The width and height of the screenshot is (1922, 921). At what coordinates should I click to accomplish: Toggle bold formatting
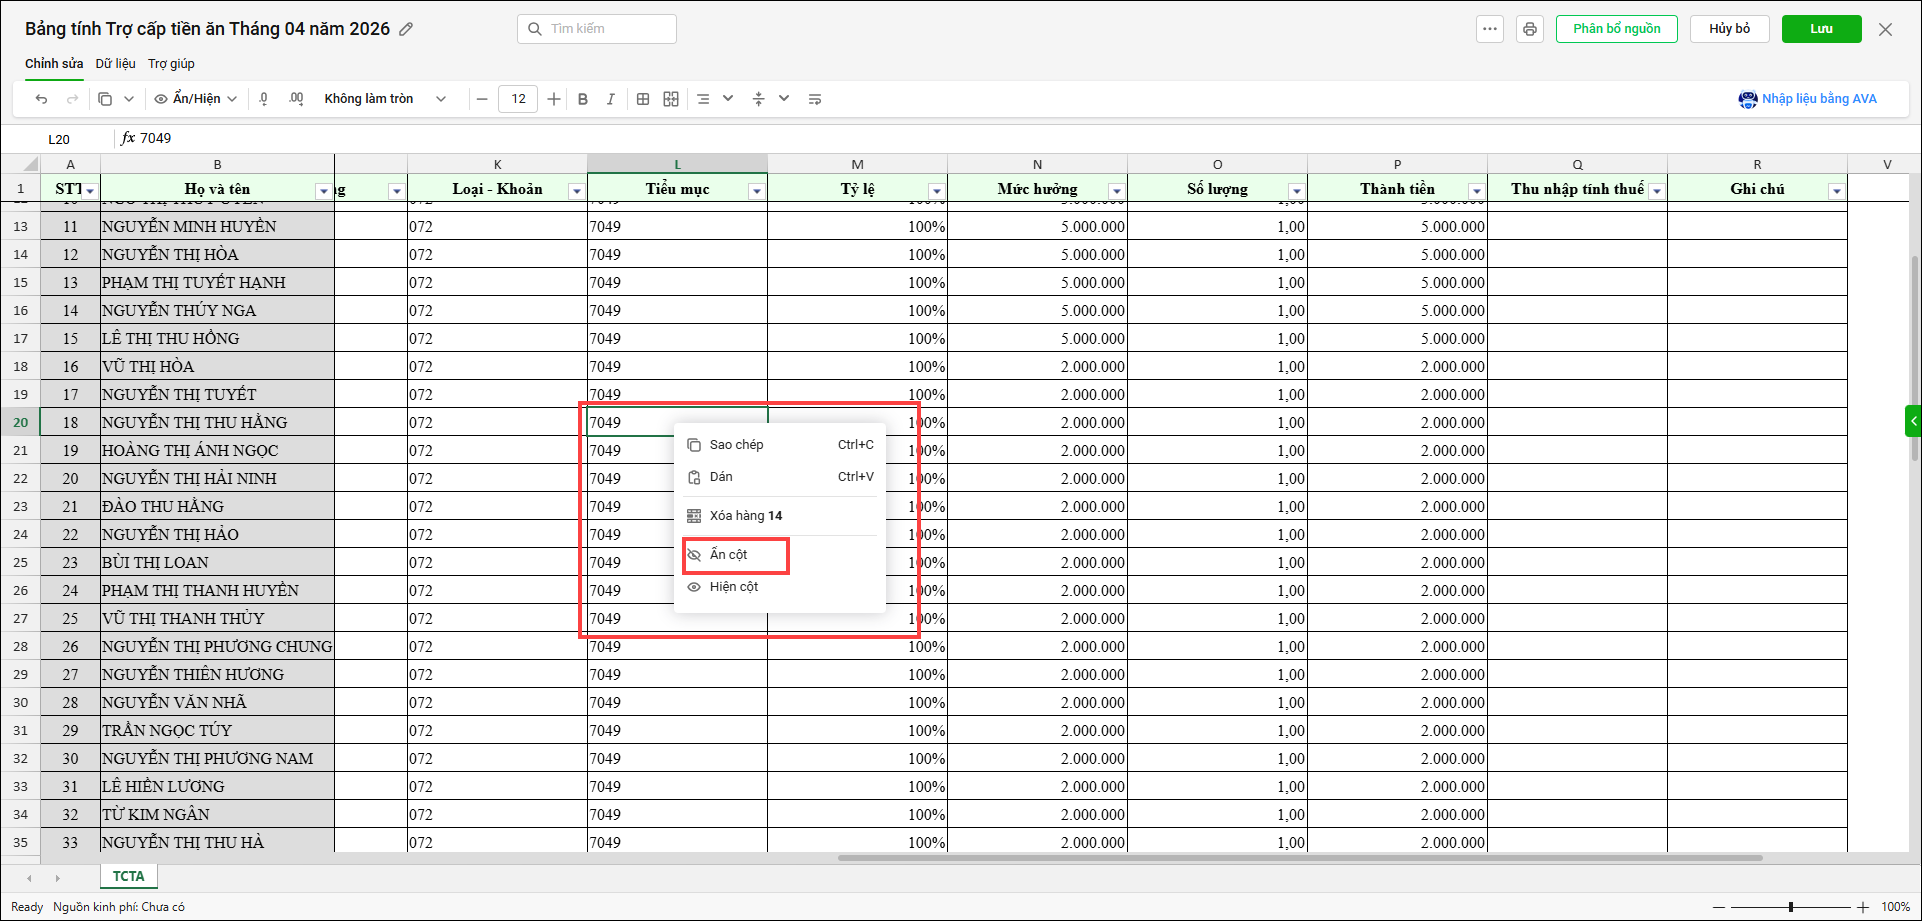(583, 99)
